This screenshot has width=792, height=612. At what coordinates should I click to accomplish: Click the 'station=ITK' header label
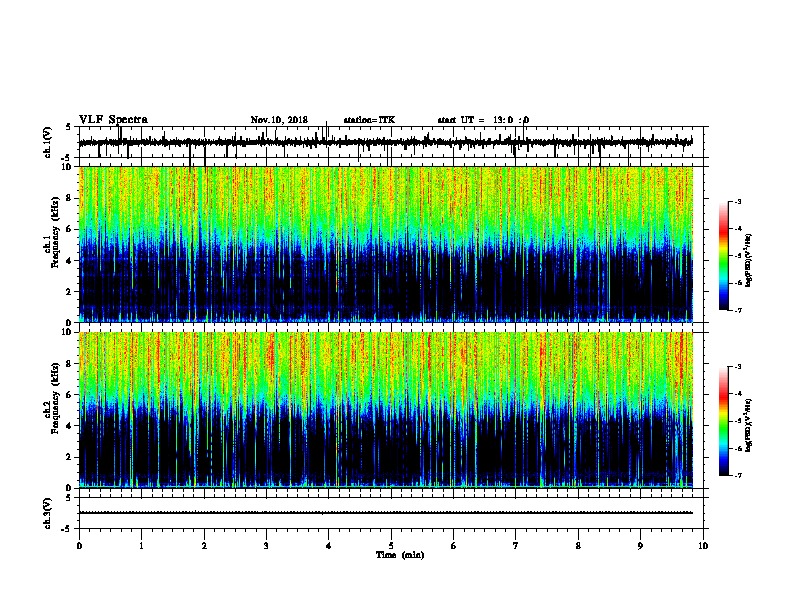point(369,120)
